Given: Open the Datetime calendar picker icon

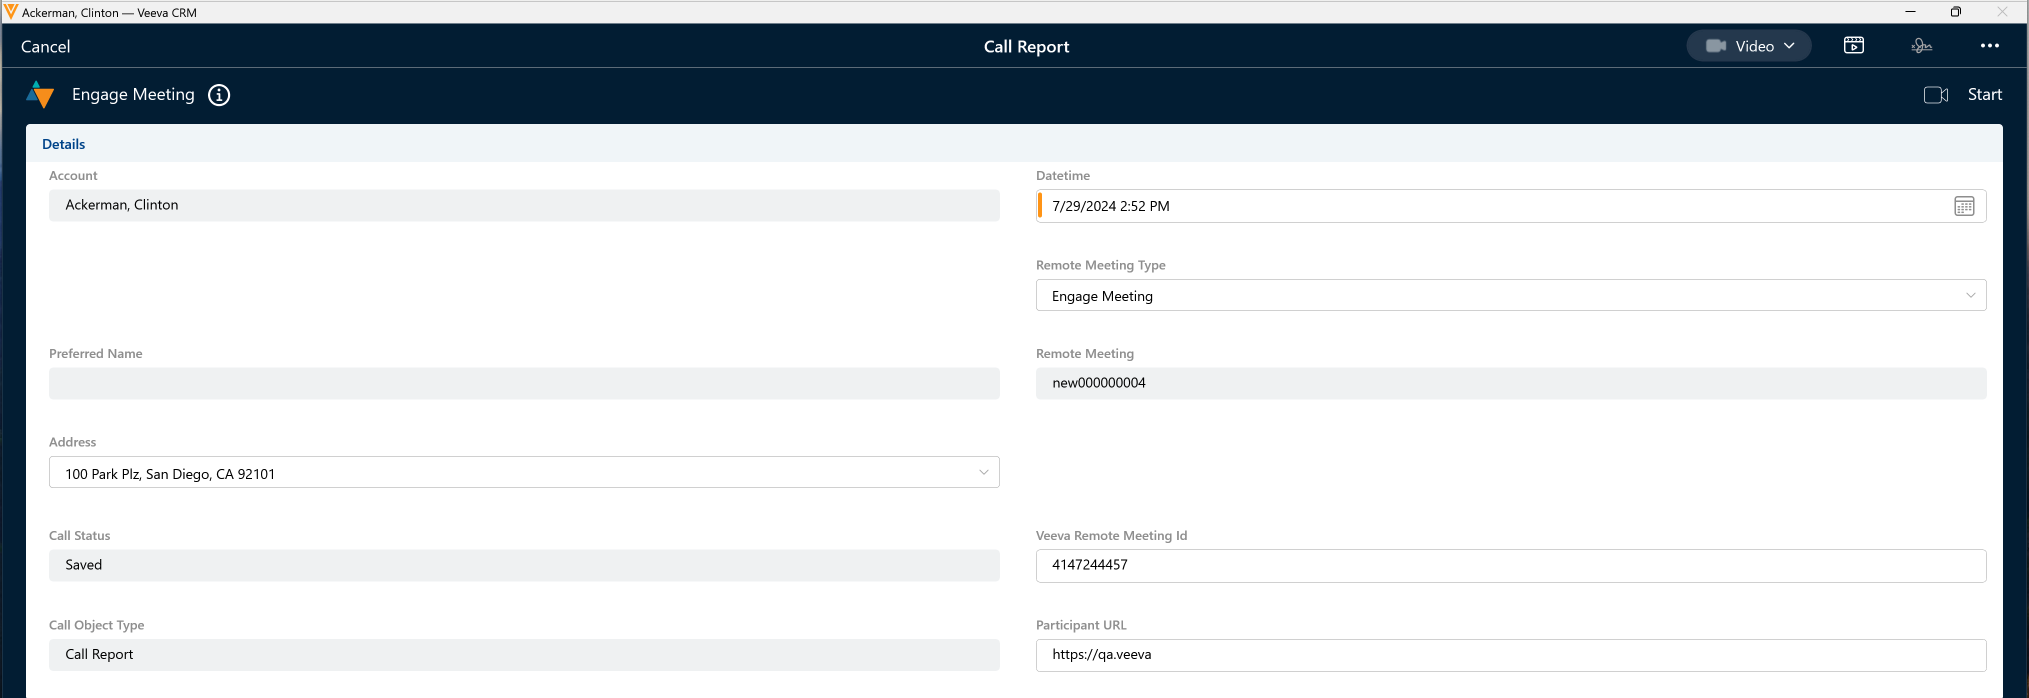Looking at the screenshot, I should (x=1964, y=206).
